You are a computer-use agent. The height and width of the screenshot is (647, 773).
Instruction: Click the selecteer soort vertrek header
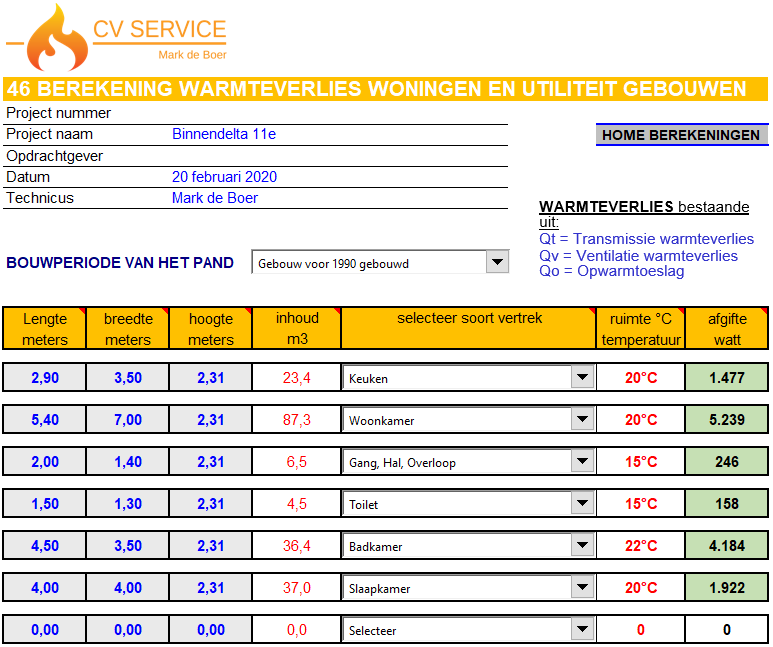pyautogui.click(x=469, y=328)
